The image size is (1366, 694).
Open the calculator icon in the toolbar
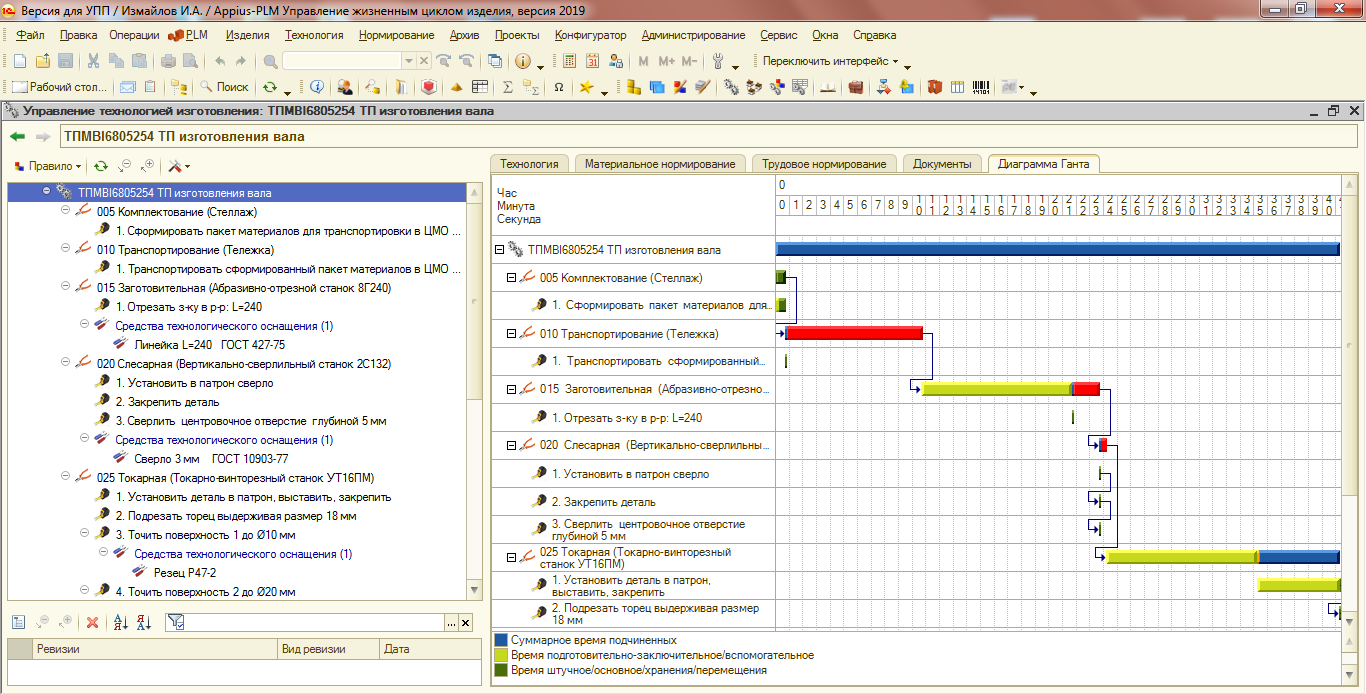(569, 61)
